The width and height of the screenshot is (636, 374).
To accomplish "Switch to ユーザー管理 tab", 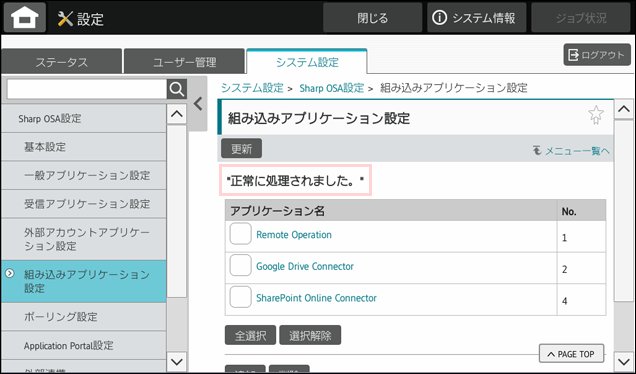I will point(185,62).
